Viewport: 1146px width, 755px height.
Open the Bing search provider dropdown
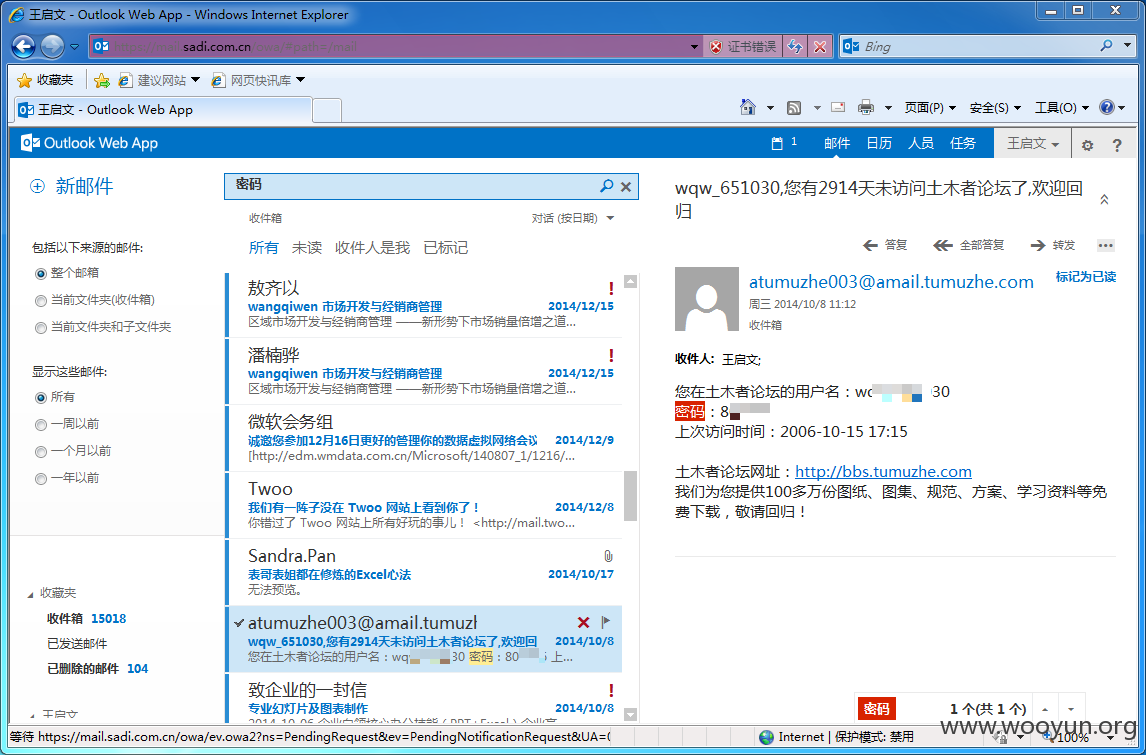(x=1128, y=46)
